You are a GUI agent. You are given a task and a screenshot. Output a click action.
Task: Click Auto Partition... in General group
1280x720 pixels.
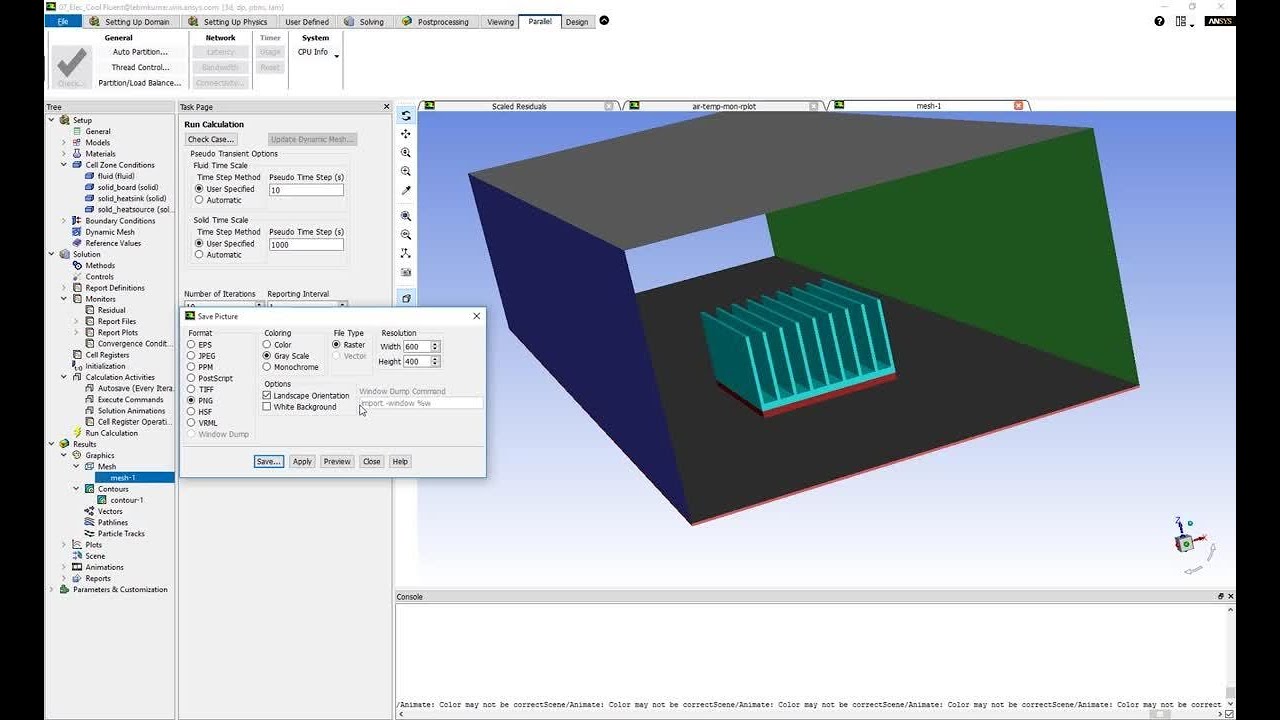coord(140,52)
